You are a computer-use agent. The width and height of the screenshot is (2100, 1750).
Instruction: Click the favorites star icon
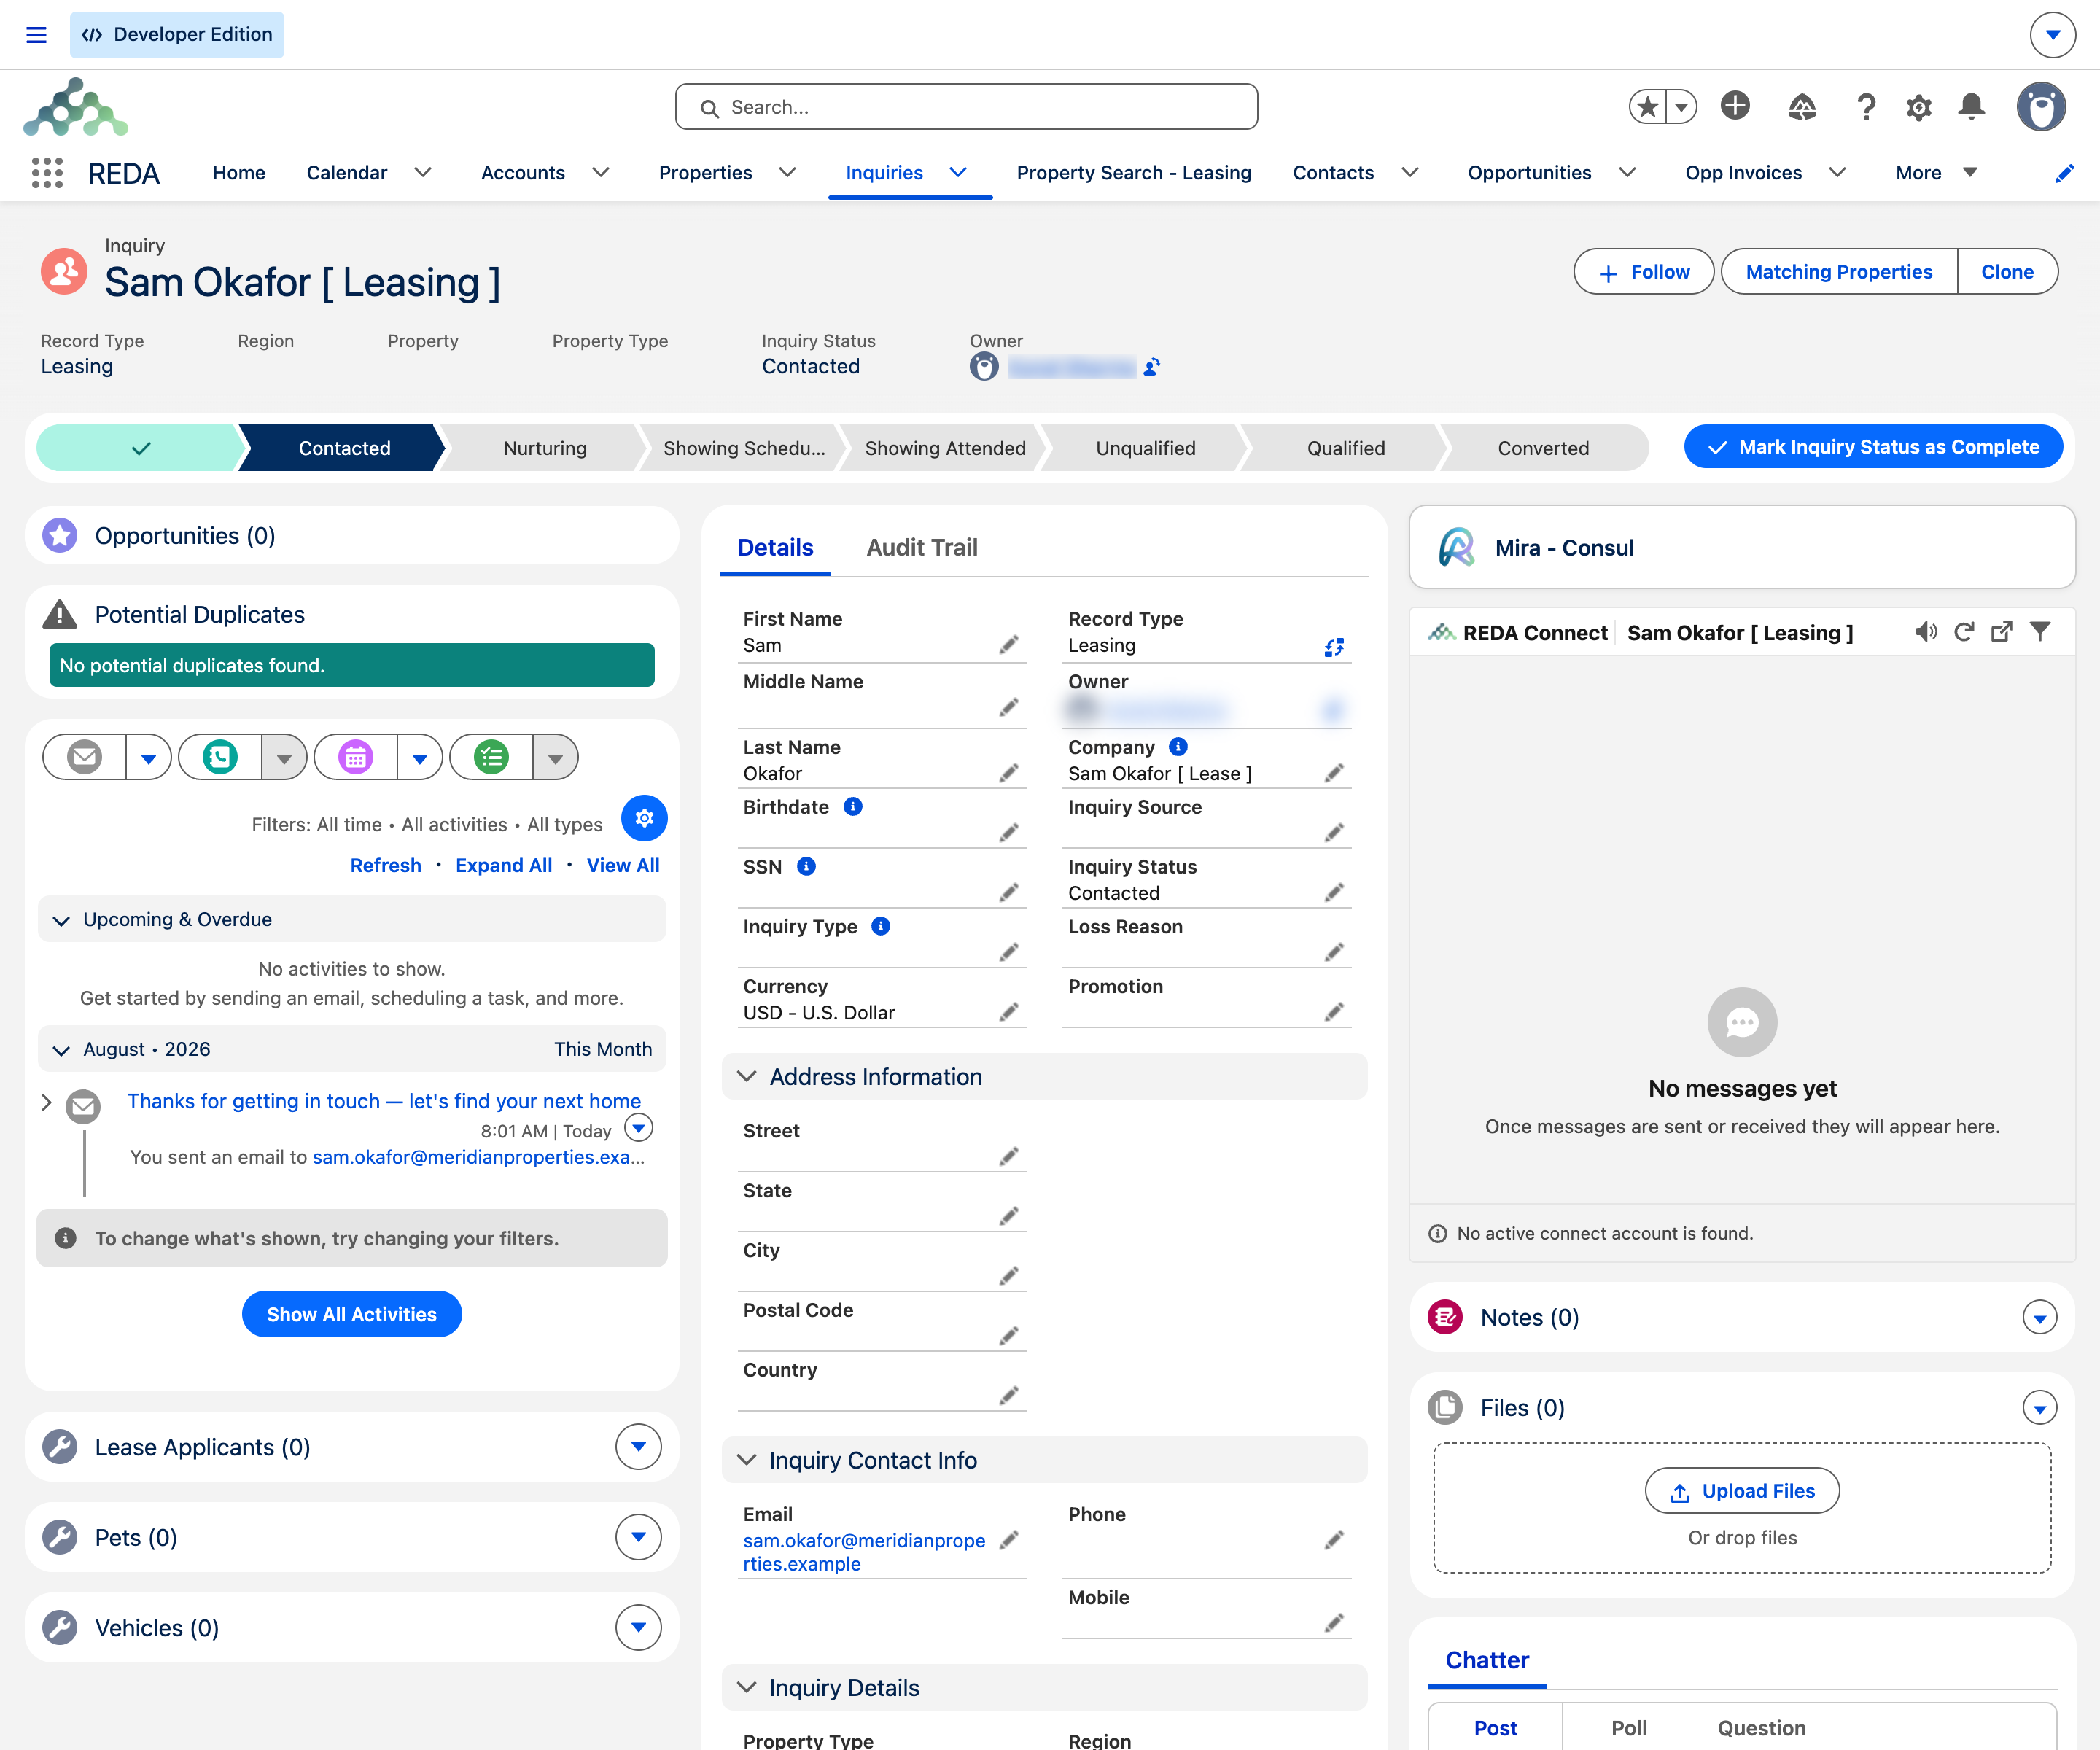1648,106
